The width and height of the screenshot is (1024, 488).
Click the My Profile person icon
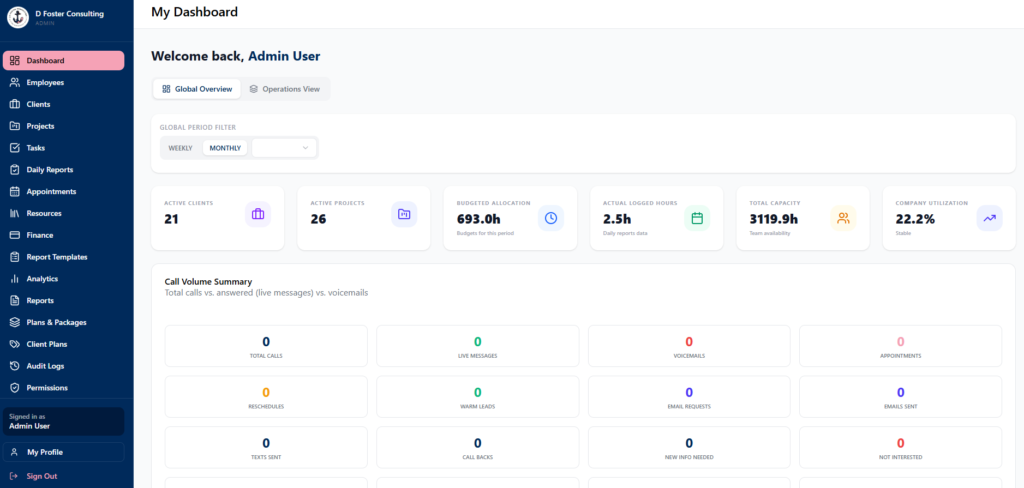[x=14, y=452]
